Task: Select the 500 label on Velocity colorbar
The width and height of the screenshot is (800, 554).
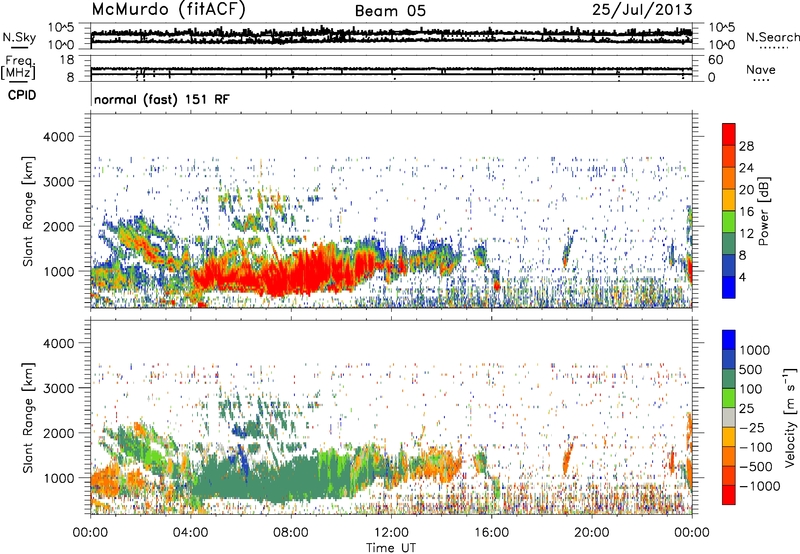Action: (x=751, y=369)
